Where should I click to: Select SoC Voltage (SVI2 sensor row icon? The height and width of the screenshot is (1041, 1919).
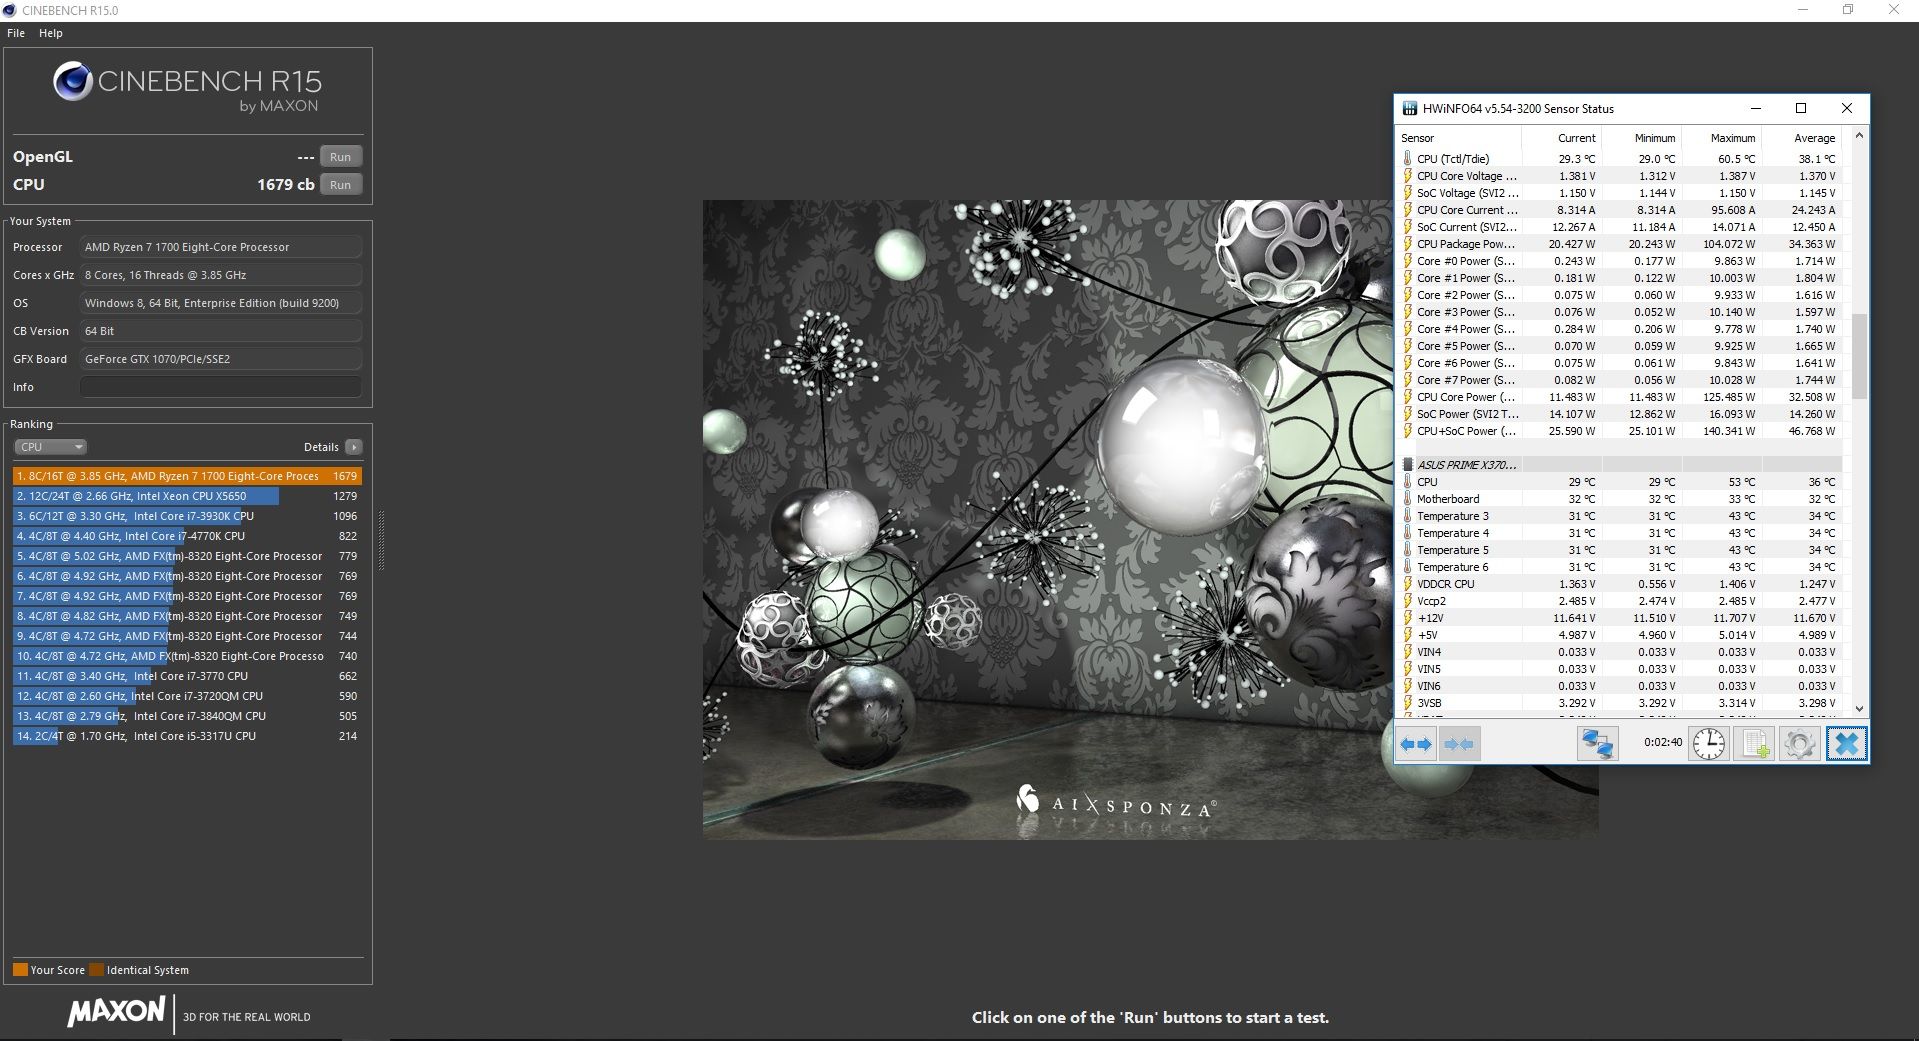pos(1408,193)
